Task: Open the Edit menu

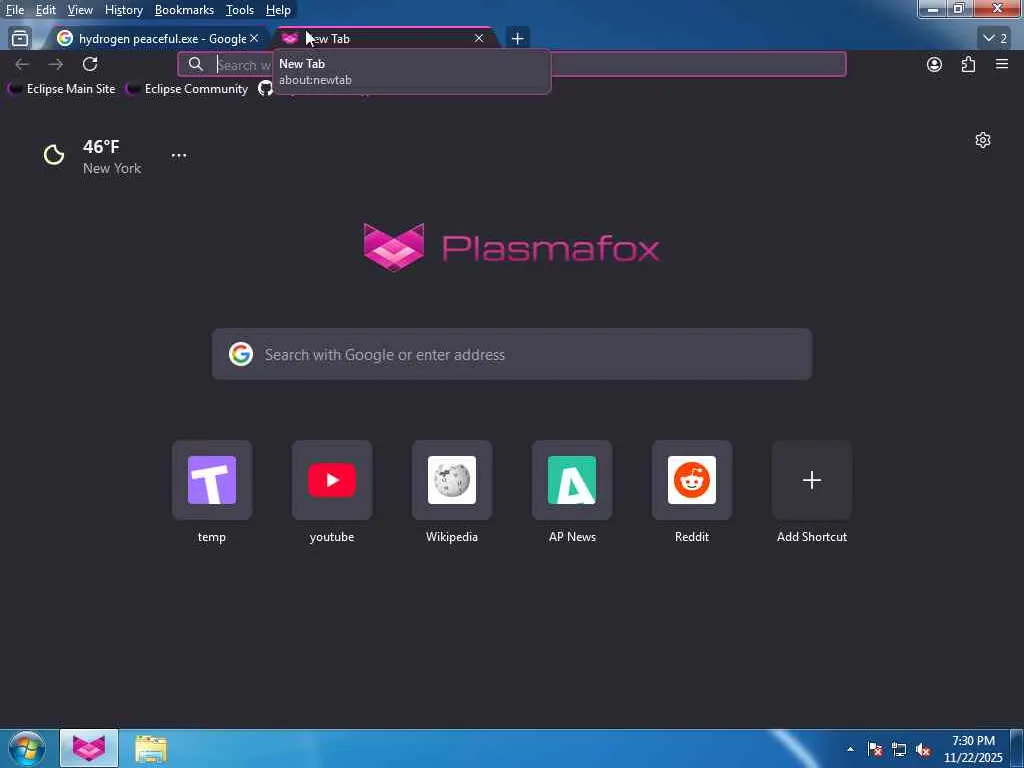Action: [x=45, y=10]
